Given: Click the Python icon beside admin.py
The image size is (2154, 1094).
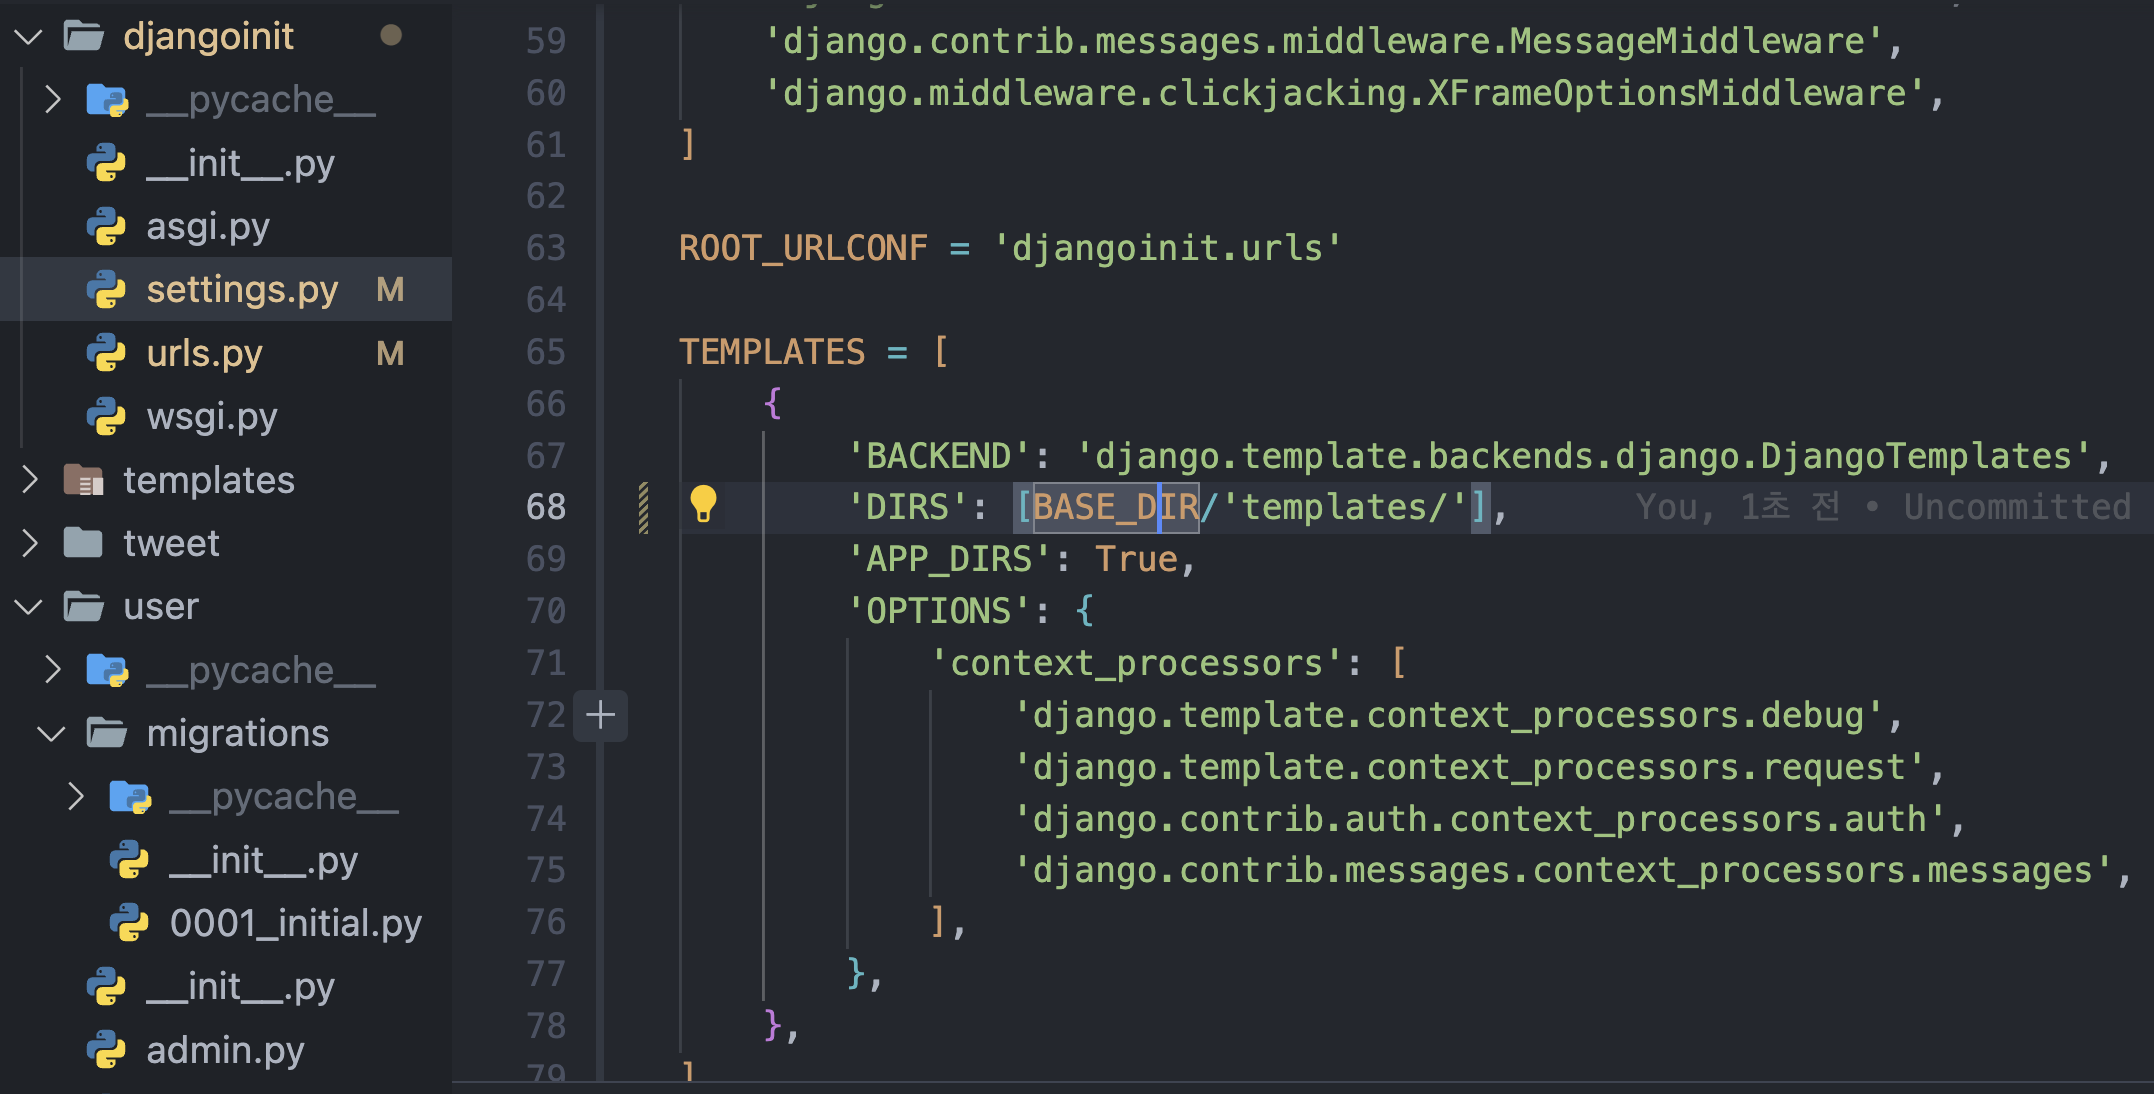Looking at the screenshot, I should coord(106,1050).
